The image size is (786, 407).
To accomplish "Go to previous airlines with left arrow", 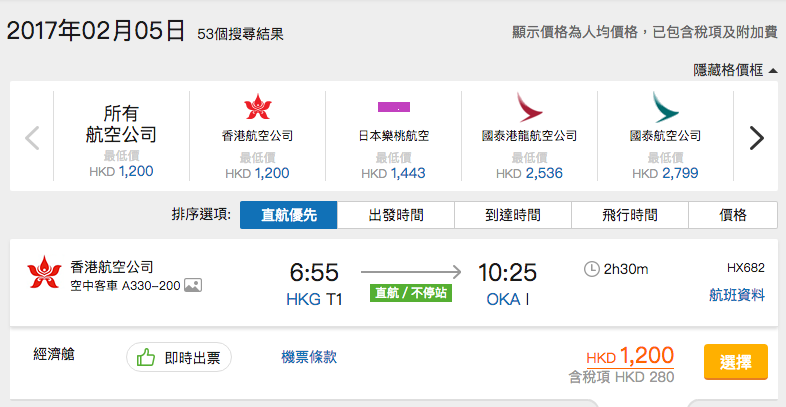I will tap(32, 138).
